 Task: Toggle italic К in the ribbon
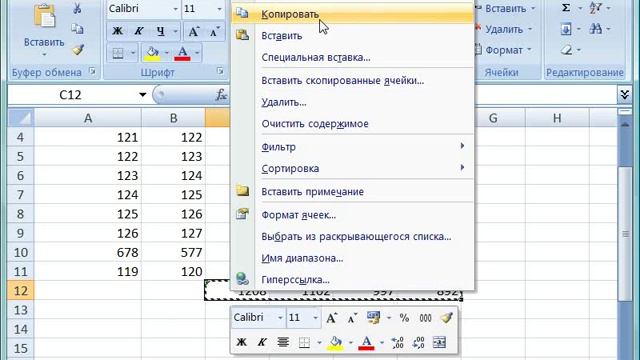139,31
